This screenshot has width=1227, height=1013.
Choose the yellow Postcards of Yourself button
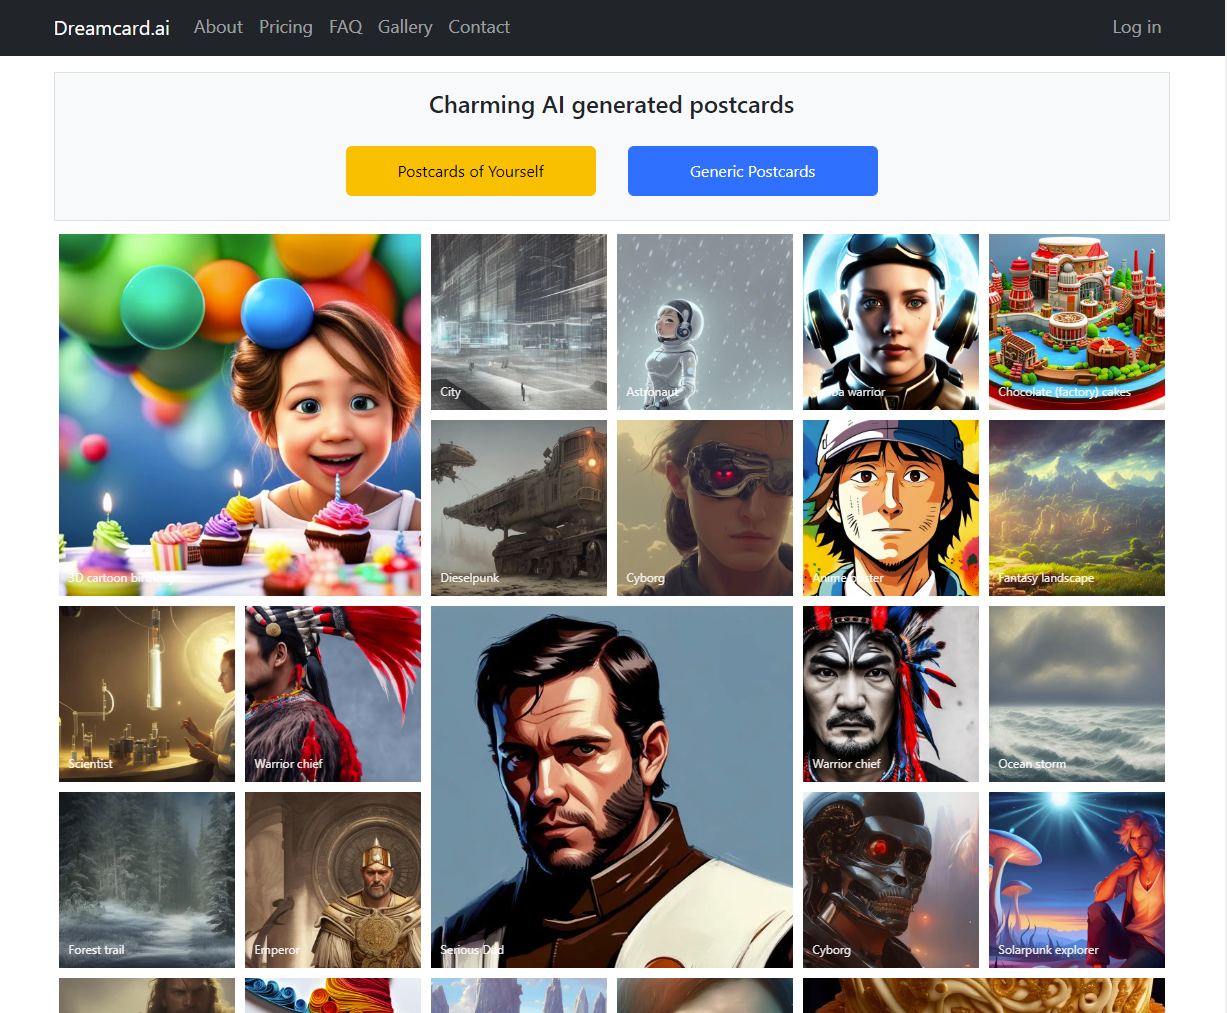point(471,171)
